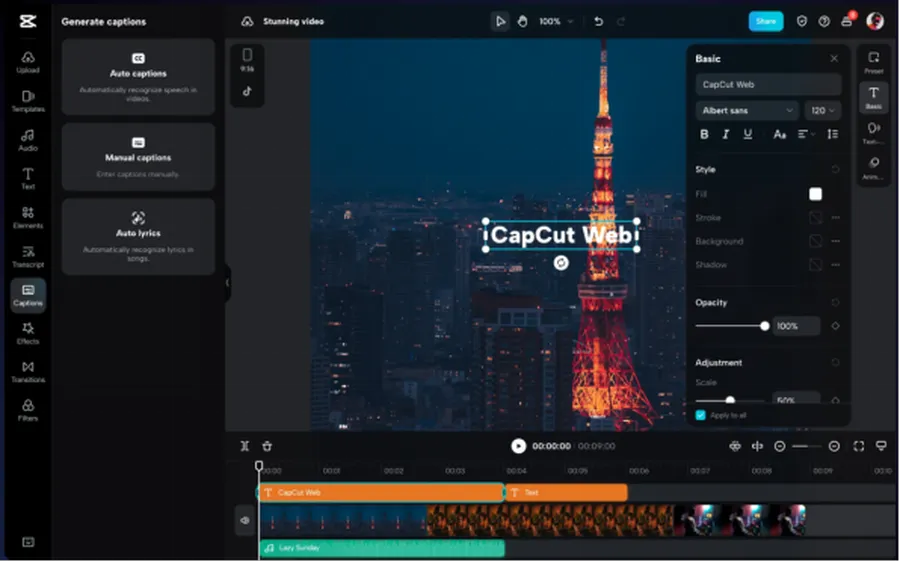Open the Text sidebar section
Image resolution: width=900 pixels, height=562 pixels.
point(28,179)
